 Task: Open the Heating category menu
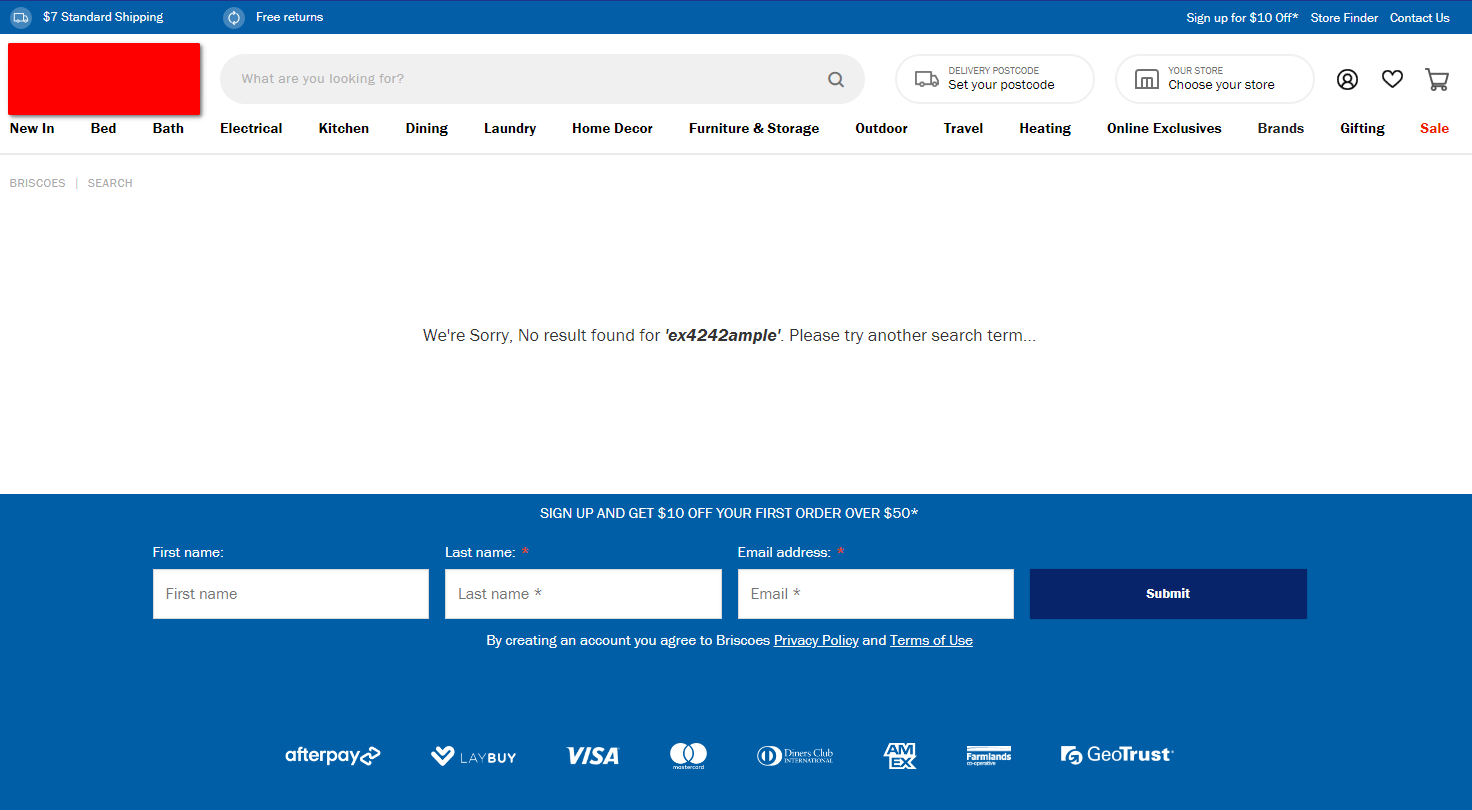(1045, 128)
